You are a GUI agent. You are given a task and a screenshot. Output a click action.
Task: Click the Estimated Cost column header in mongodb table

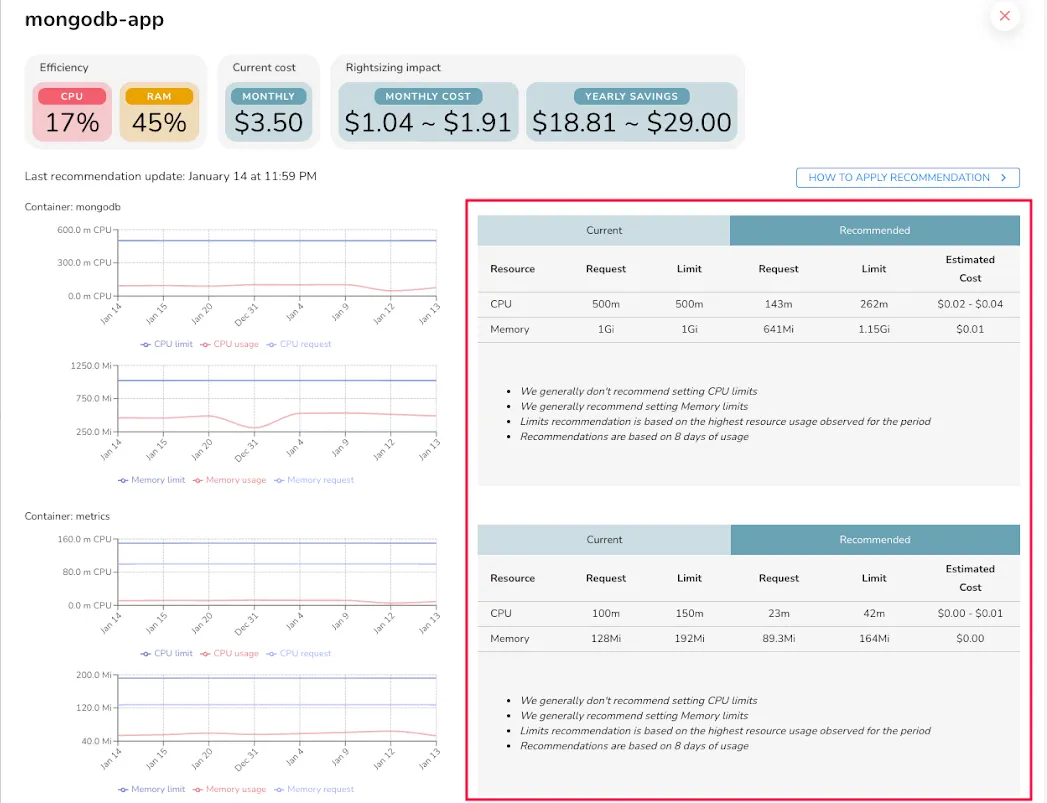[x=970, y=269]
